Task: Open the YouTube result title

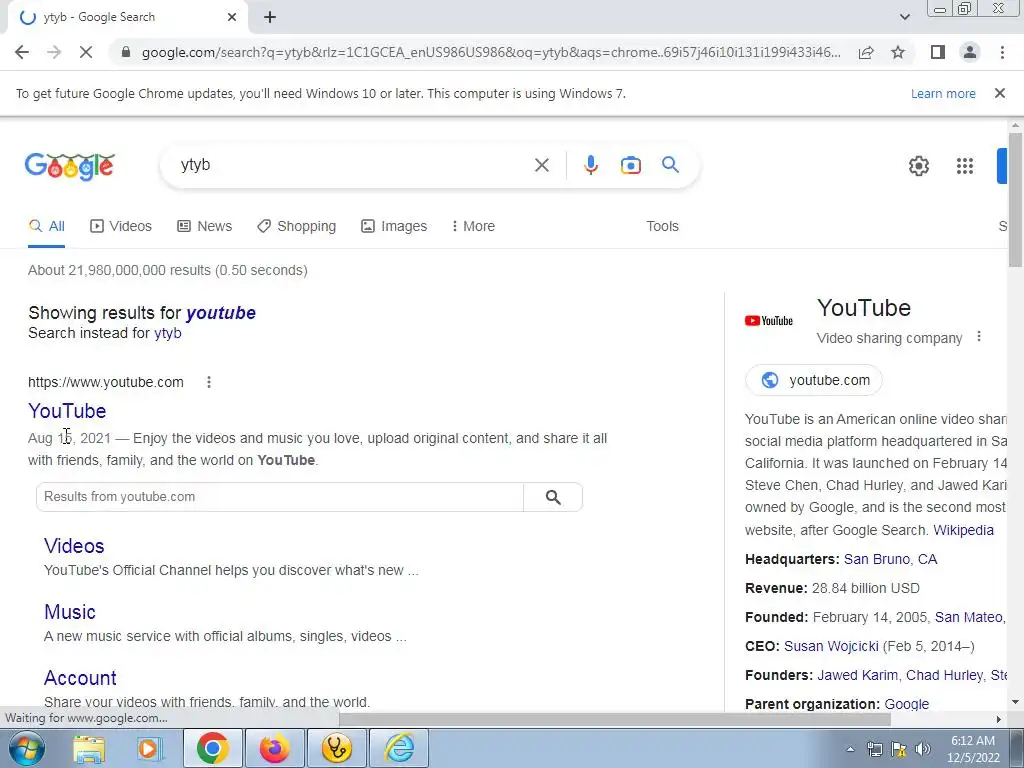Action: click(x=67, y=411)
